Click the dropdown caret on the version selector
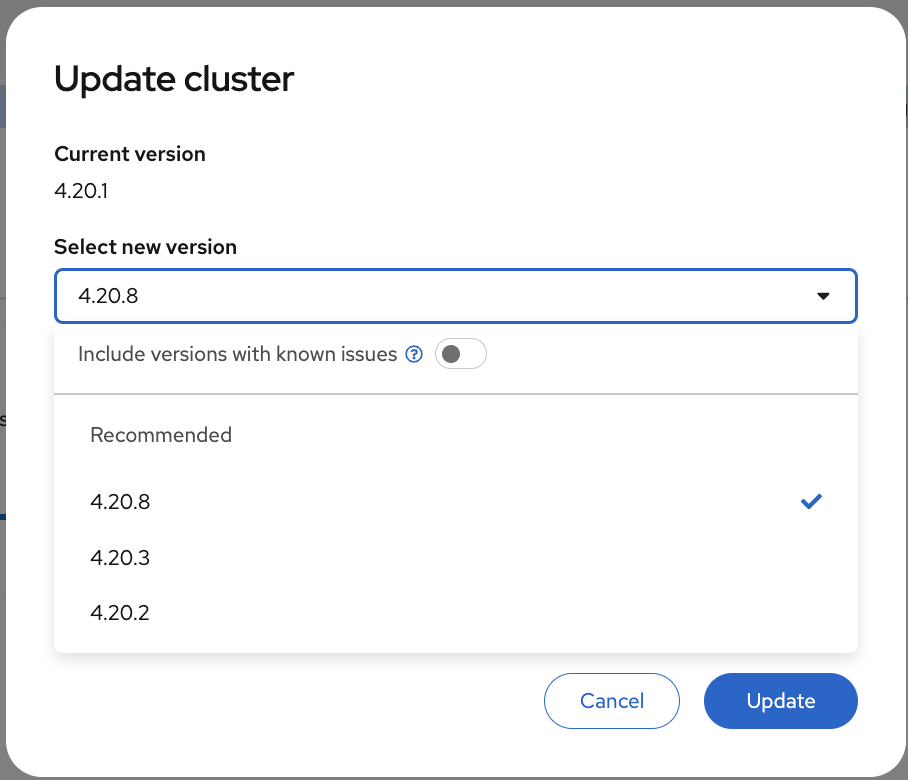This screenshot has height=780, width=908. [x=822, y=296]
